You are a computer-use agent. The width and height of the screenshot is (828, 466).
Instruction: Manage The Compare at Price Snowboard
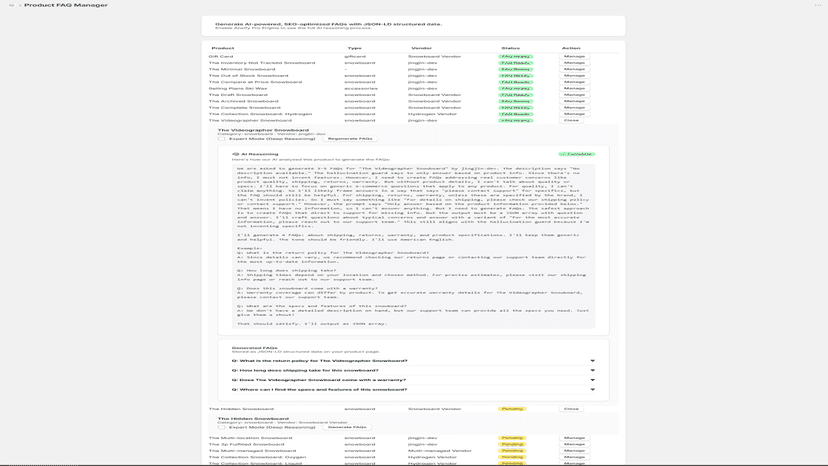coord(575,82)
